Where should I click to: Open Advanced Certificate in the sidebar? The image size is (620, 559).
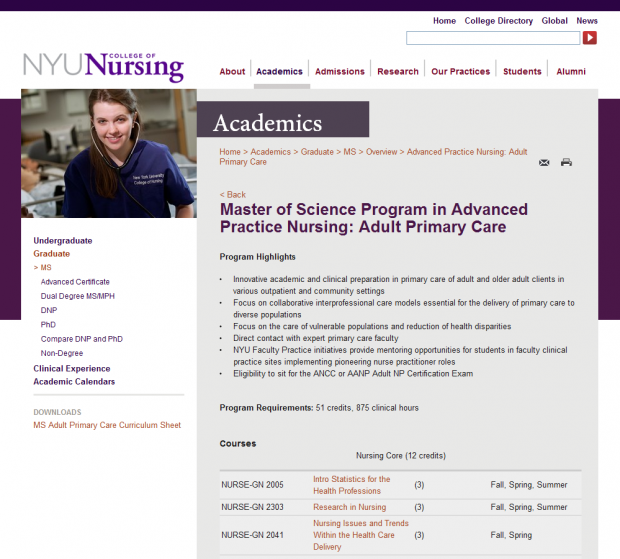(x=75, y=282)
